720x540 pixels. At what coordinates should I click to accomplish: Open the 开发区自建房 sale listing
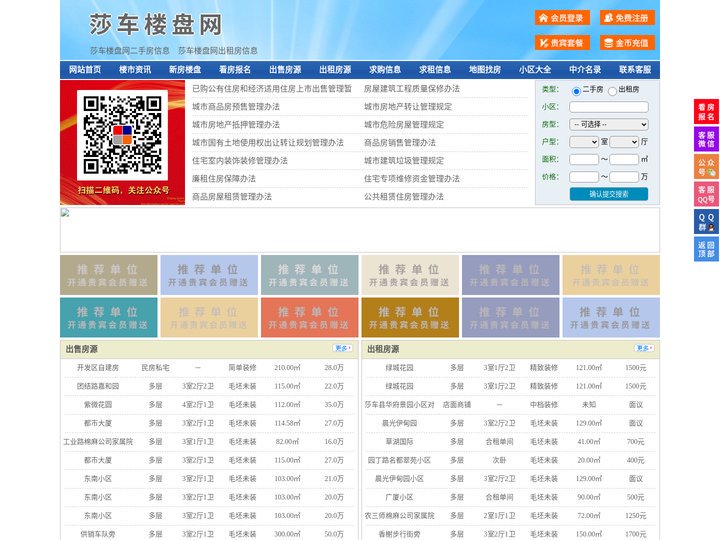pos(98,368)
